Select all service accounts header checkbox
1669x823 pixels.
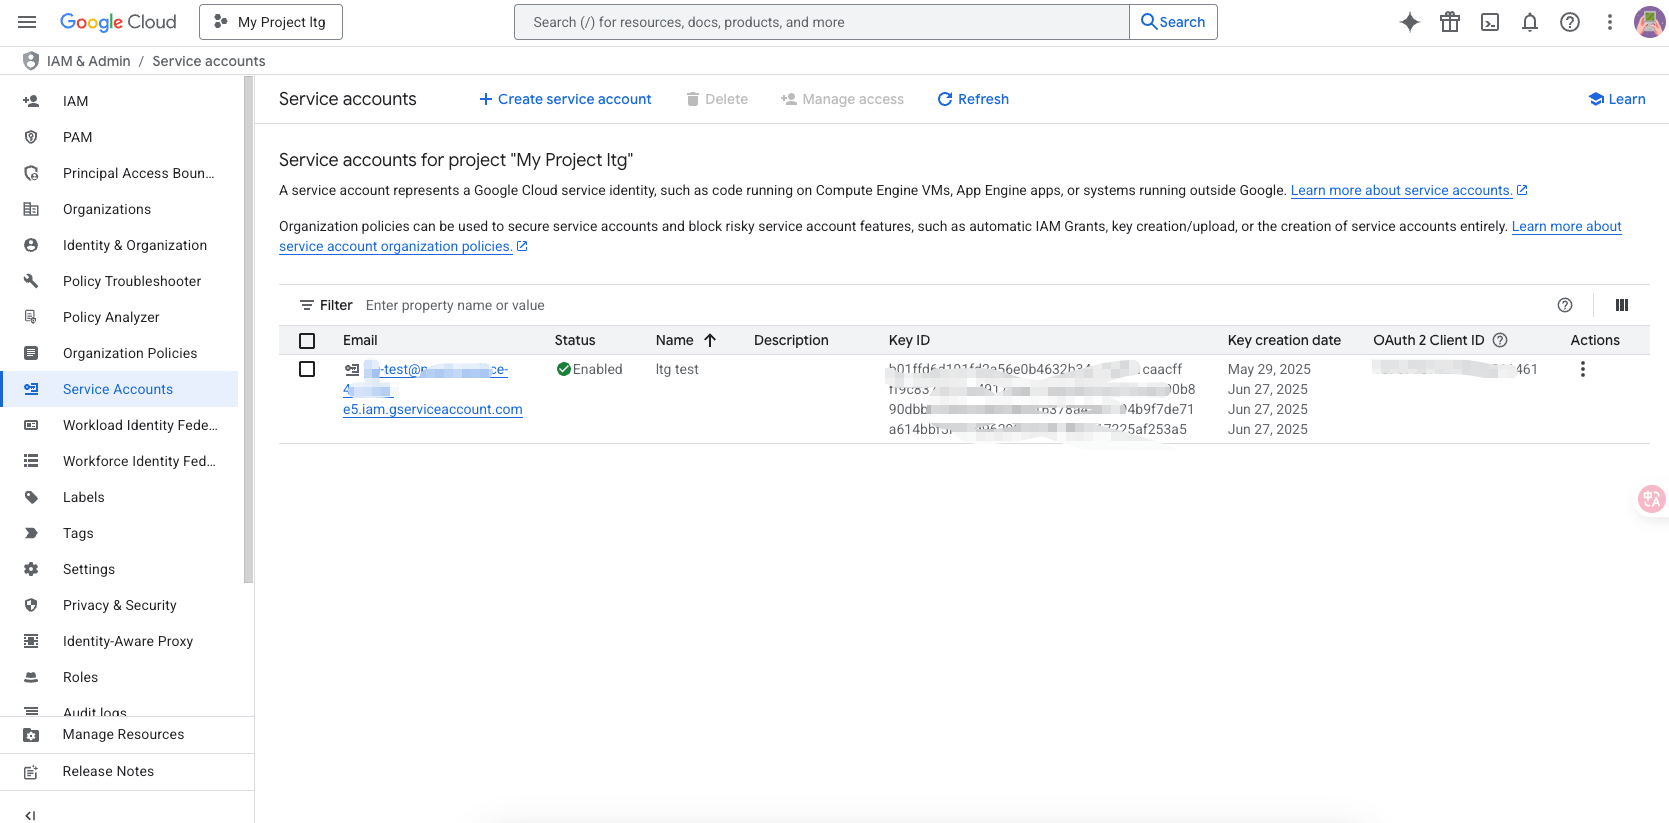tap(307, 341)
